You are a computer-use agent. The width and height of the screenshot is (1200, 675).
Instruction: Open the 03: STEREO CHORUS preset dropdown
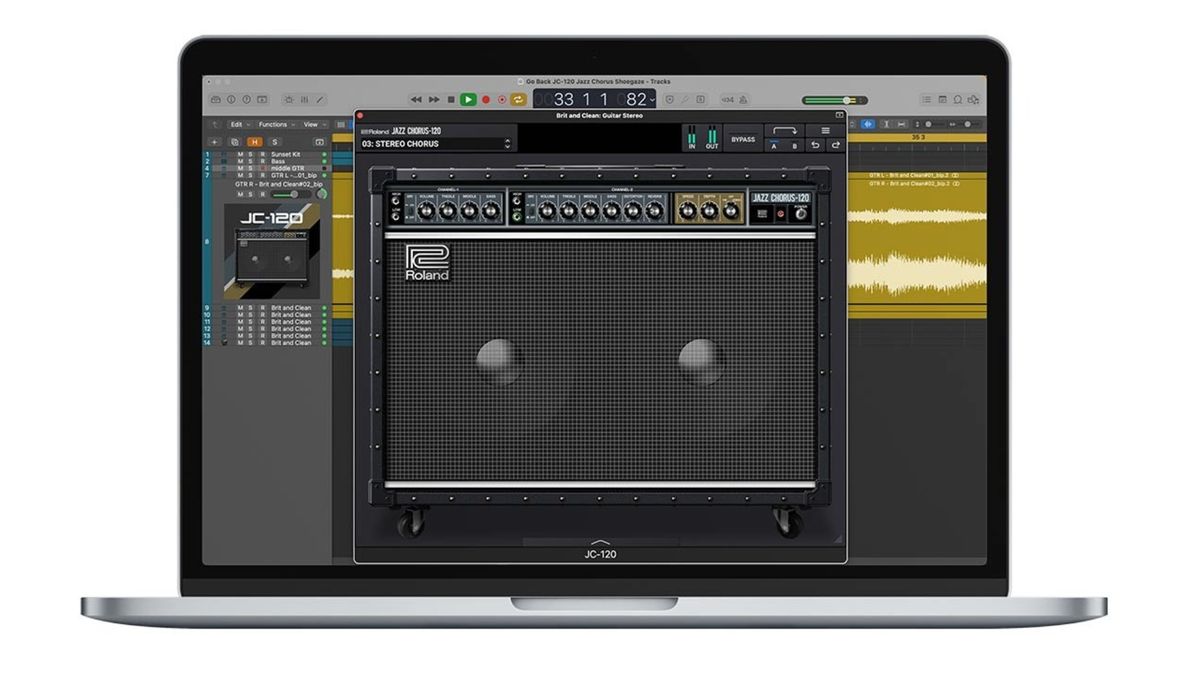(x=435, y=144)
